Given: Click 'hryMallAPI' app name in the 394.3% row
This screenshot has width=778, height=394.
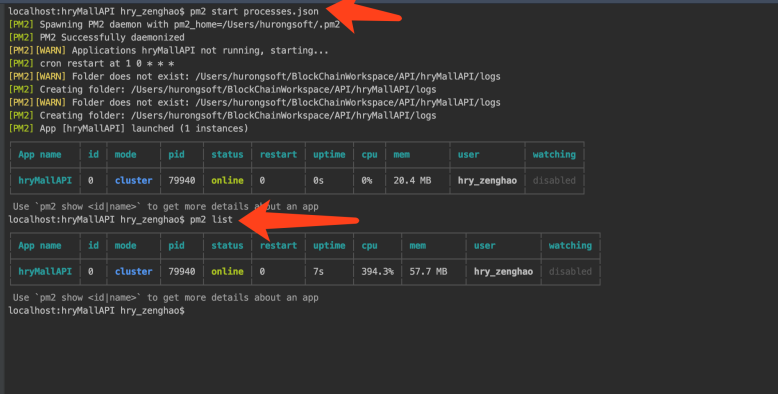Looking at the screenshot, I should point(45,271).
